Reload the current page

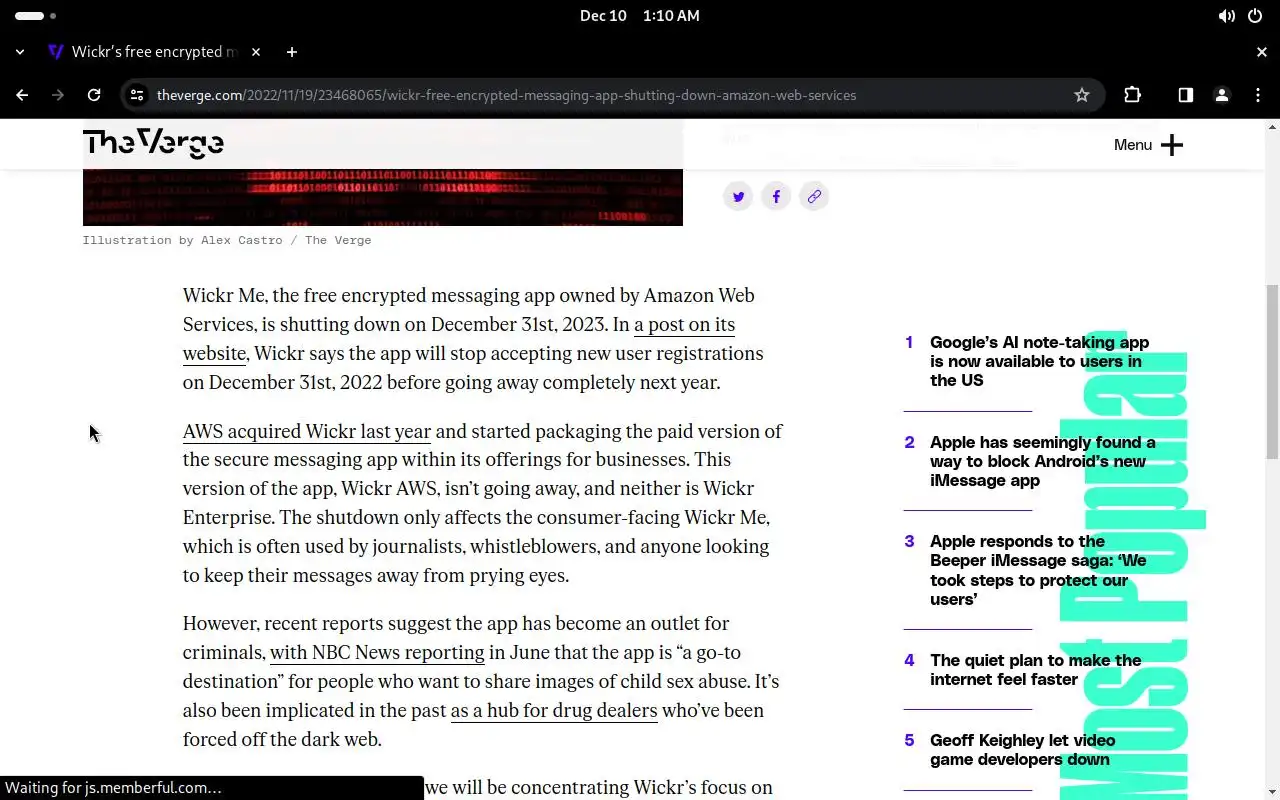[x=94, y=95]
